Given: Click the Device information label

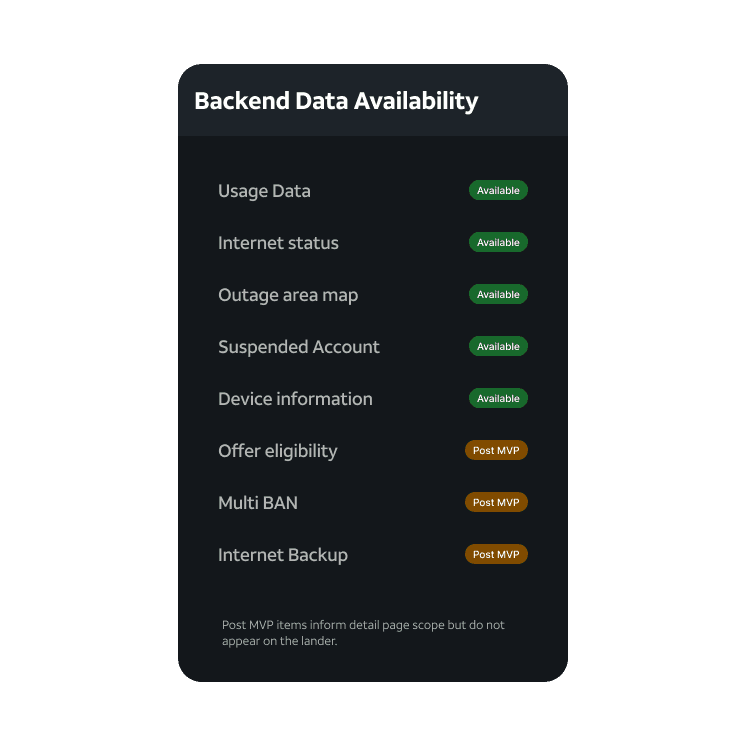Looking at the screenshot, I should (295, 399).
